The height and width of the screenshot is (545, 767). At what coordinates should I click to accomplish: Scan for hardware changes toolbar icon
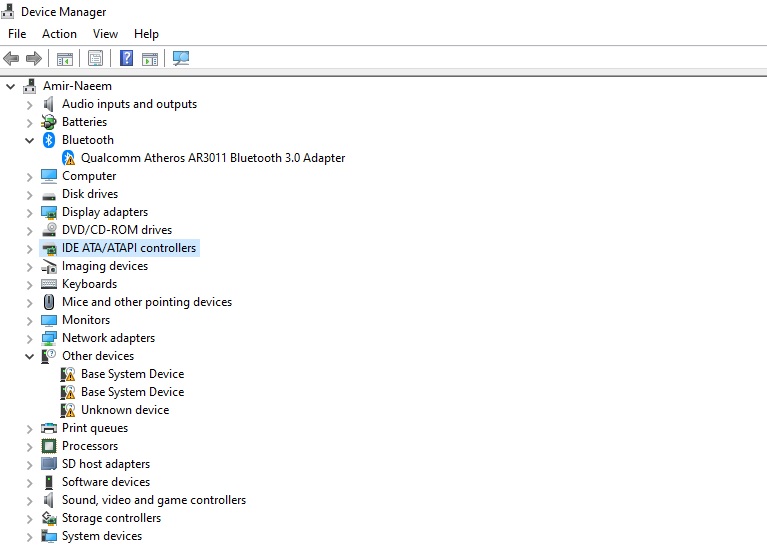pyautogui.click(x=180, y=58)
